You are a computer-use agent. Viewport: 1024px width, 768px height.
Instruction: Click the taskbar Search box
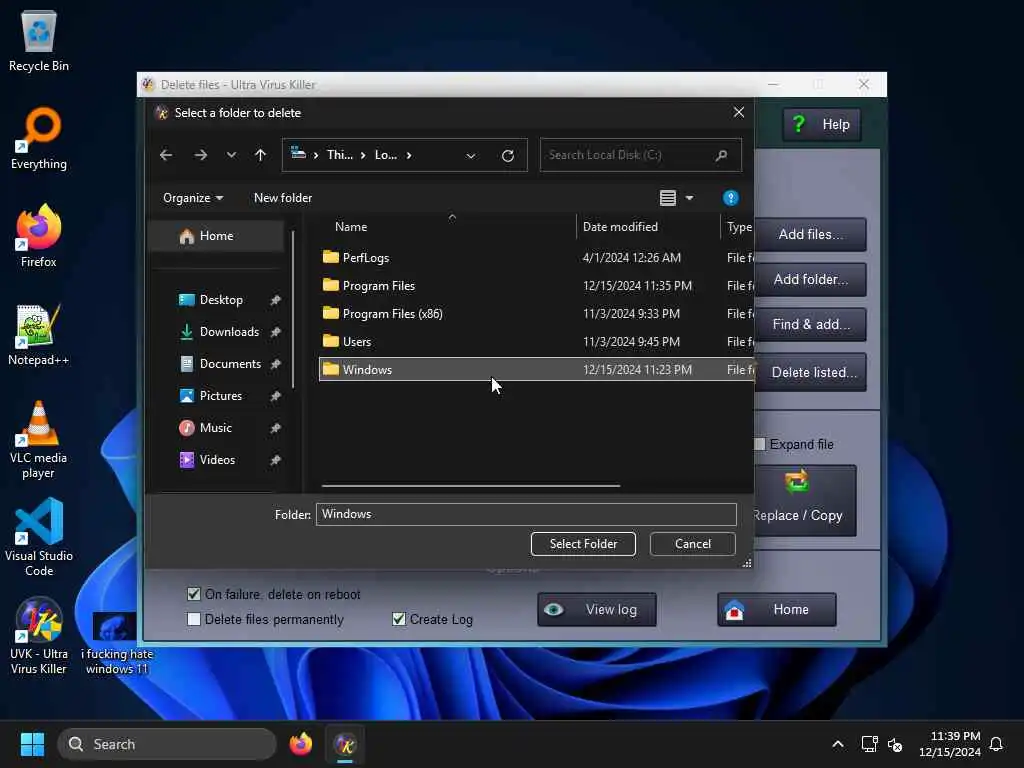167,744
